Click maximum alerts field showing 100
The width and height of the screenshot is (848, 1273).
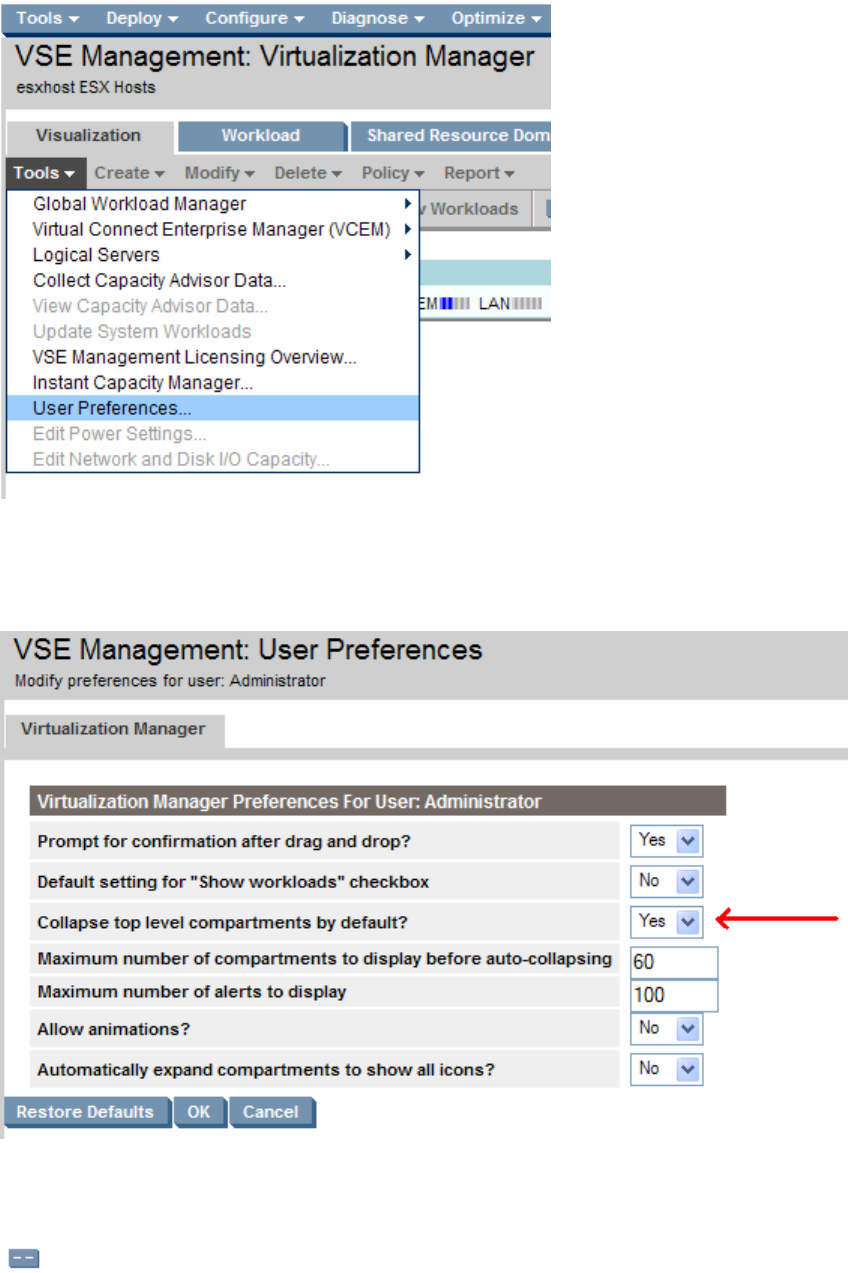coord(674,995)
